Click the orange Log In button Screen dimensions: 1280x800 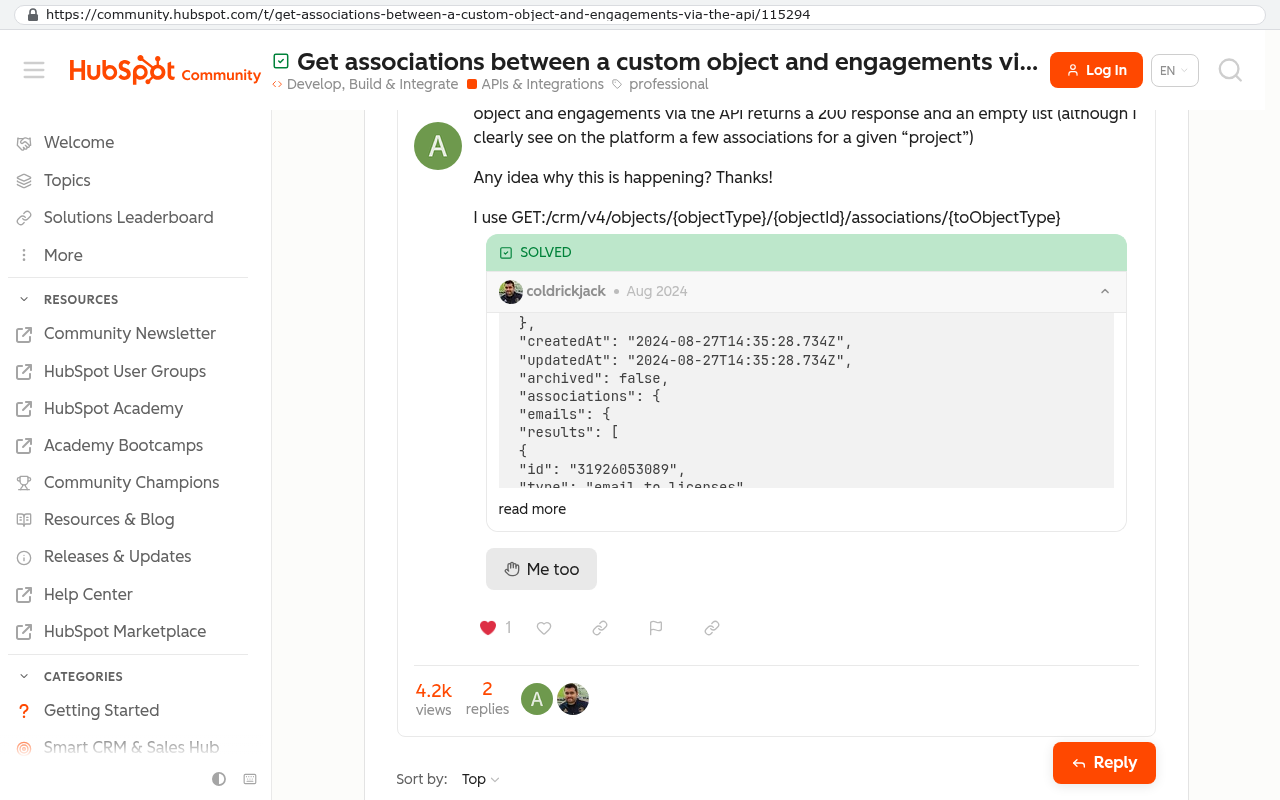[1096, 70]
